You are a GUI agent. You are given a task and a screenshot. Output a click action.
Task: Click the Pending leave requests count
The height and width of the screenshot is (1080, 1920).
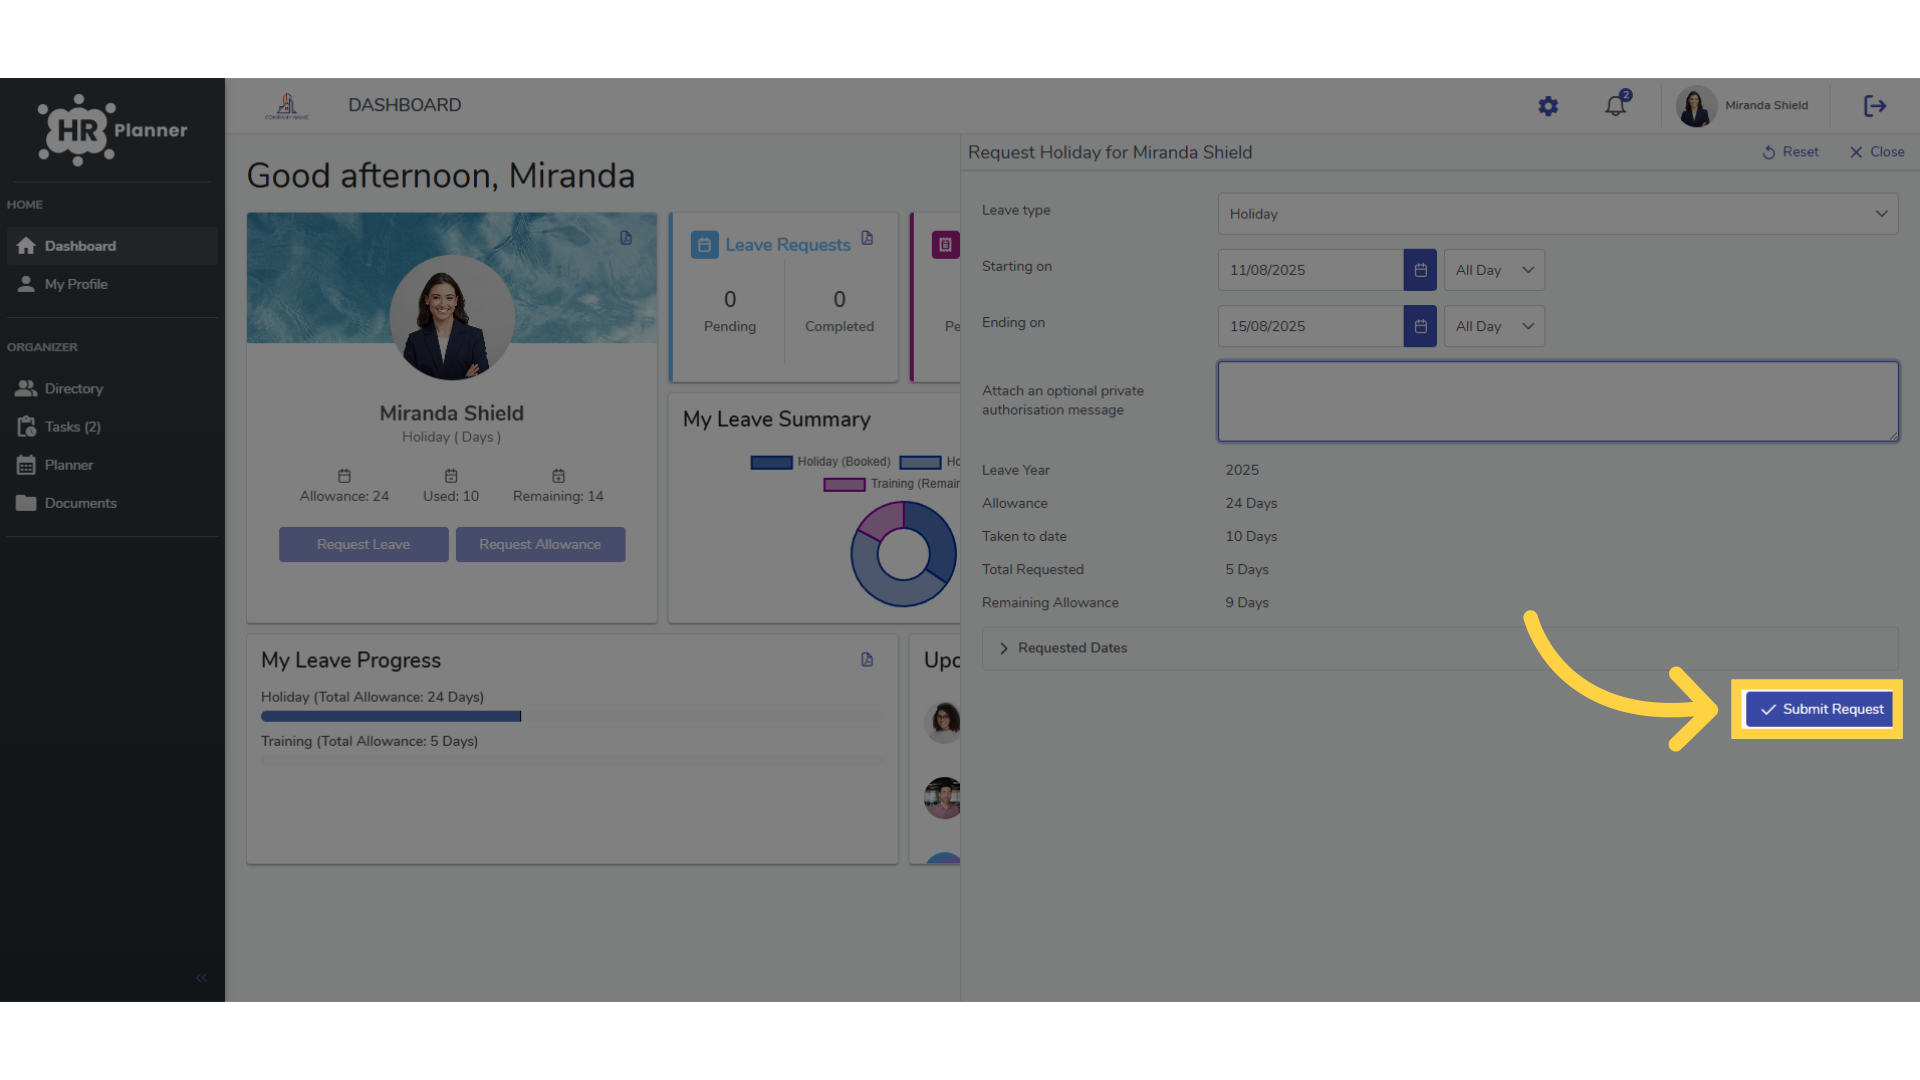tap(730, 299)
